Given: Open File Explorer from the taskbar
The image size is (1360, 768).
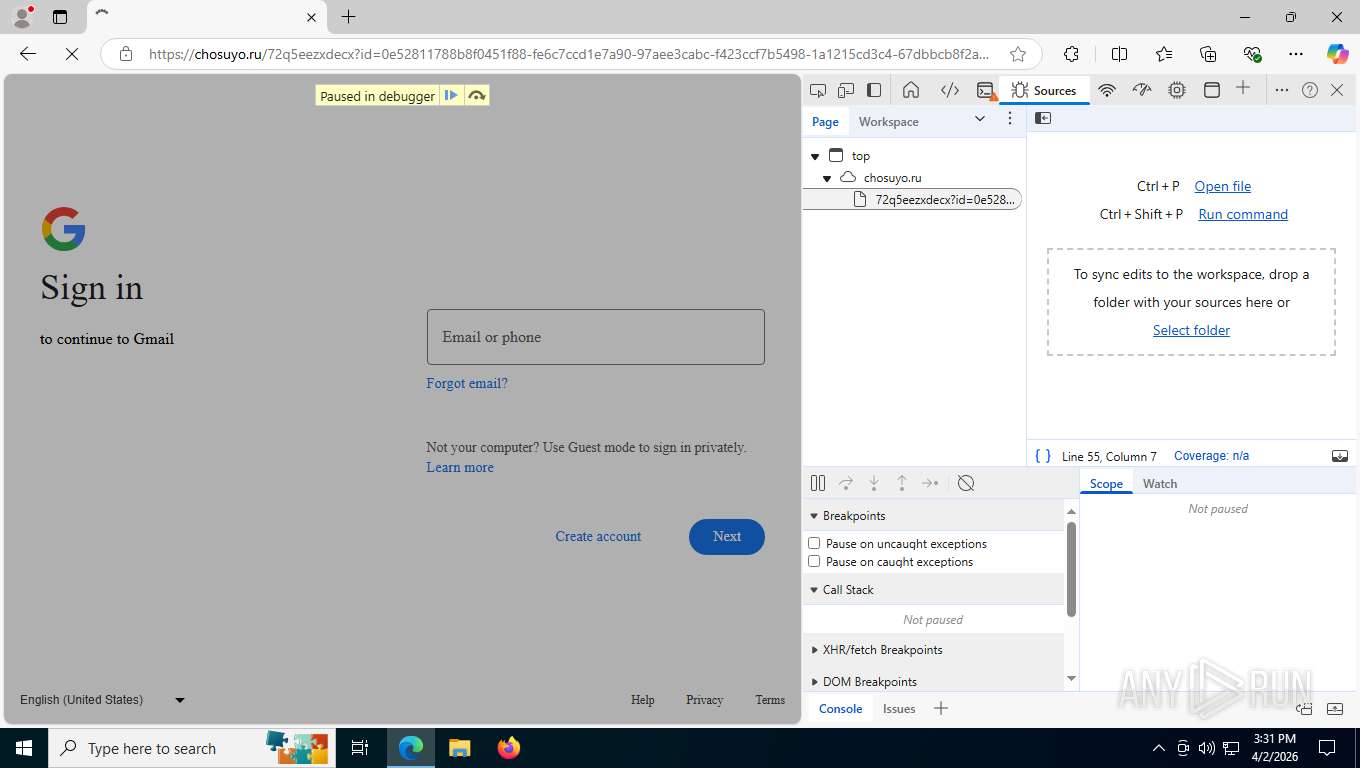Looking at the screenshot, I should tap(459, 748).
